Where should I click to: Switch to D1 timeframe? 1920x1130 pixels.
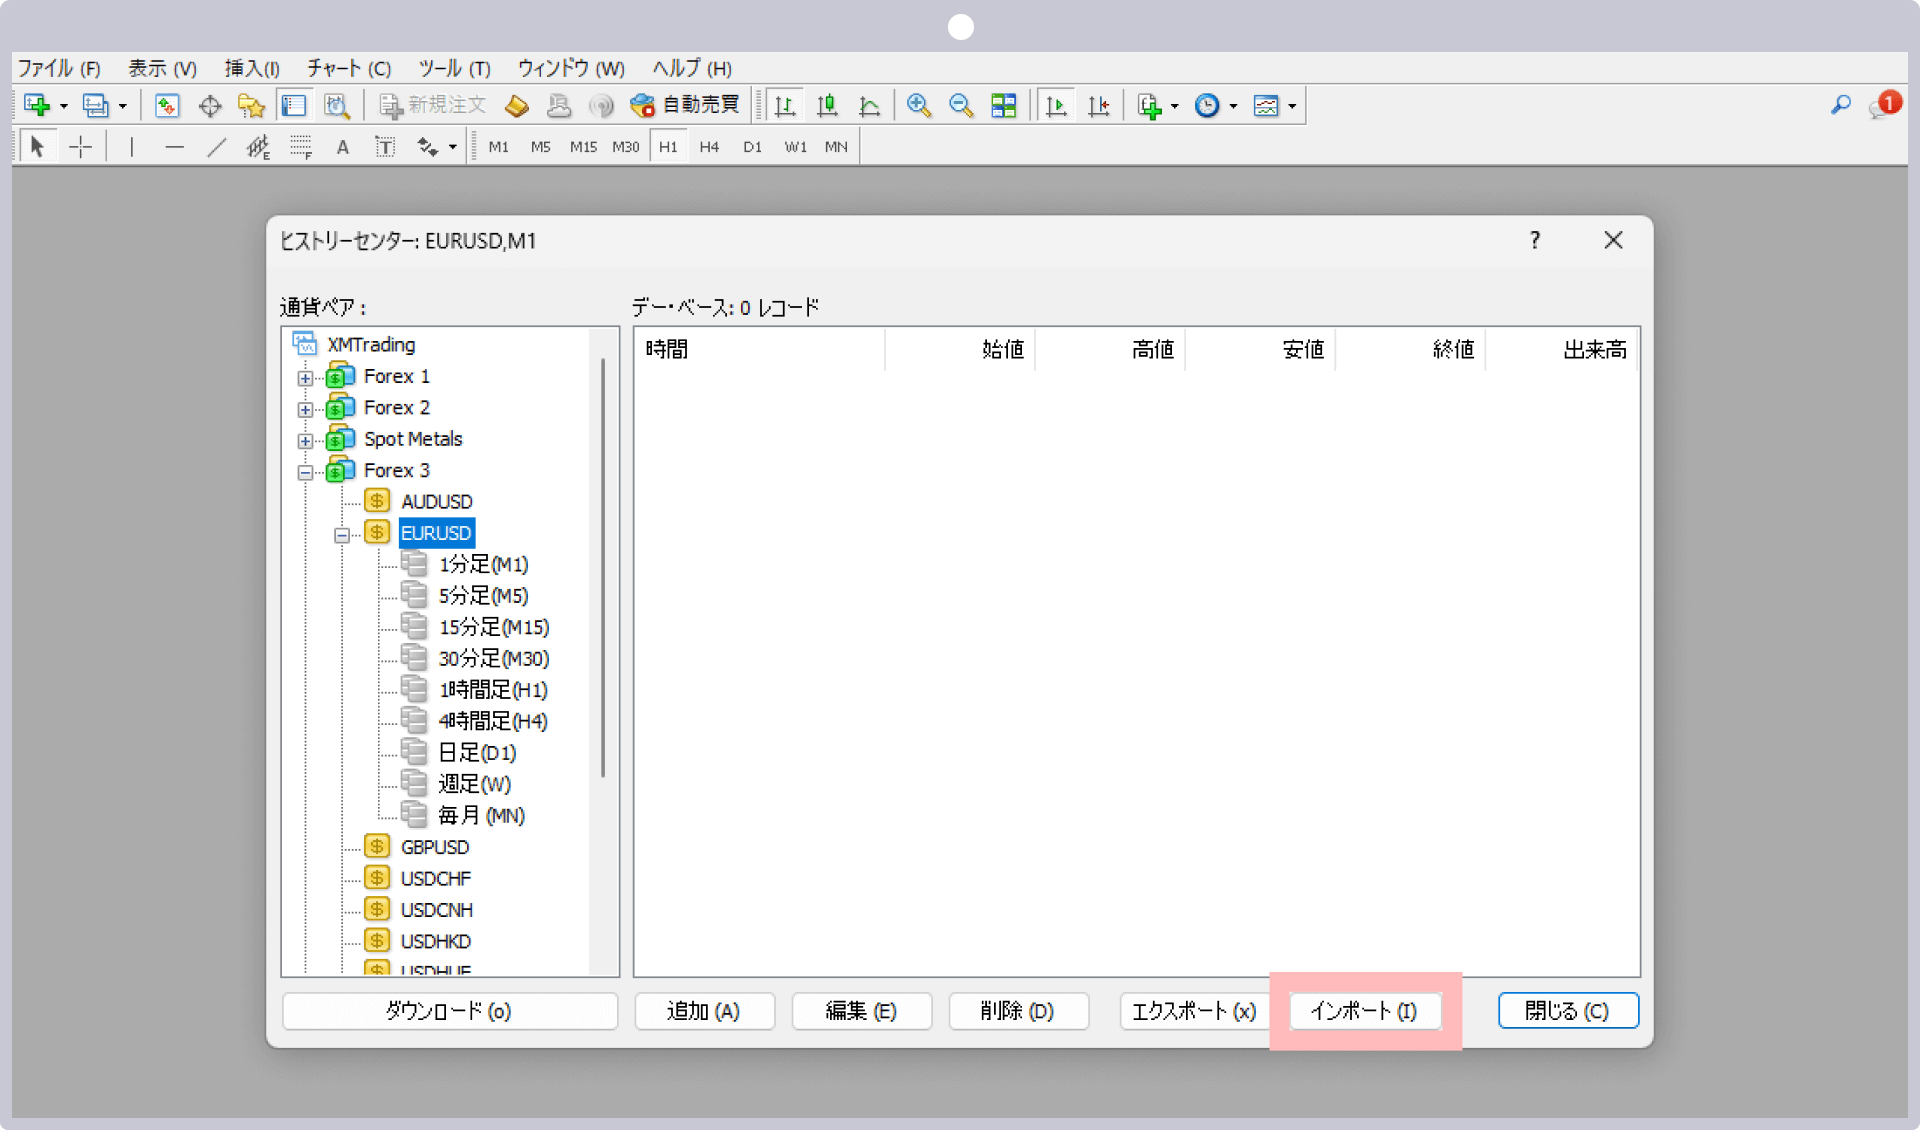click(752, 147)
